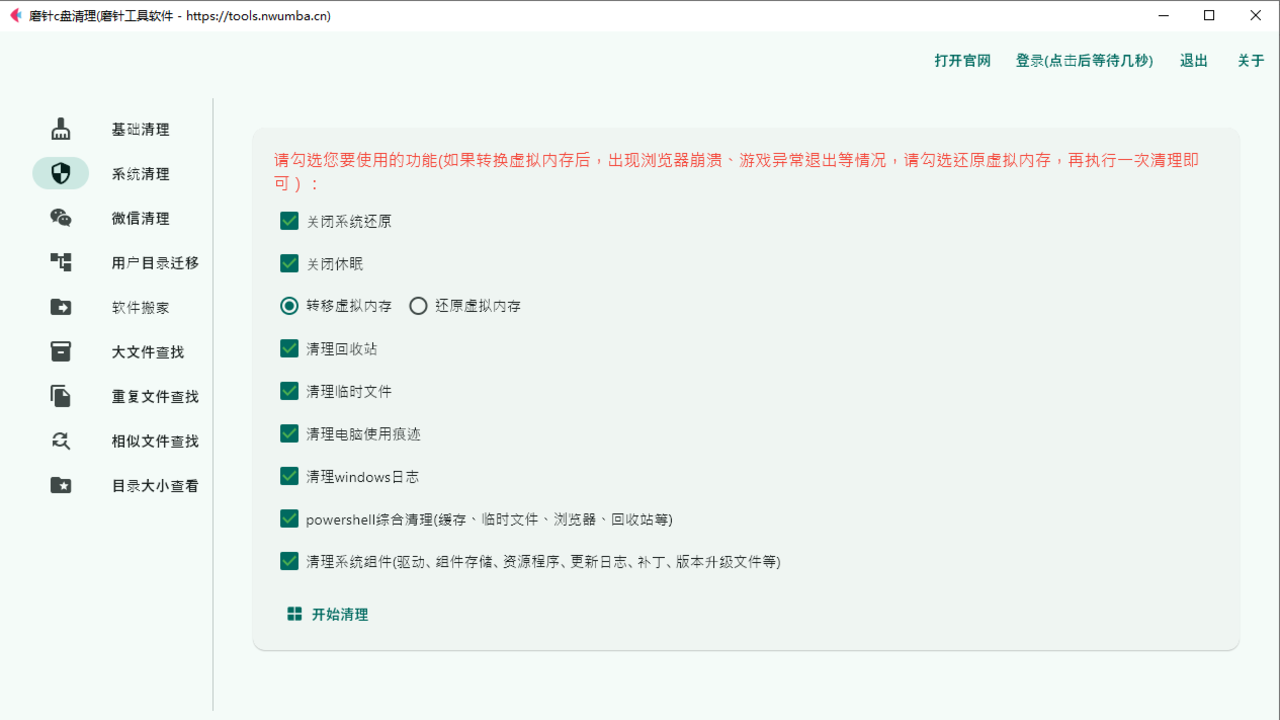Viewport: 1280px width, 720px height.
Task: Uncheck the powershell综合清理 checkbox
Action: point(289,518)
